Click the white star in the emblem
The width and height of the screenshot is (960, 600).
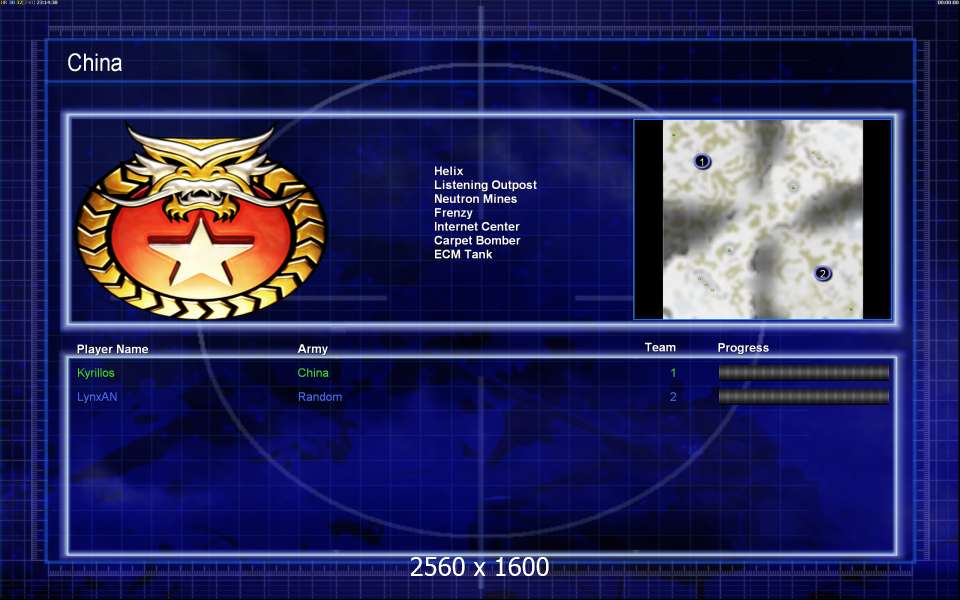point(201,252)
